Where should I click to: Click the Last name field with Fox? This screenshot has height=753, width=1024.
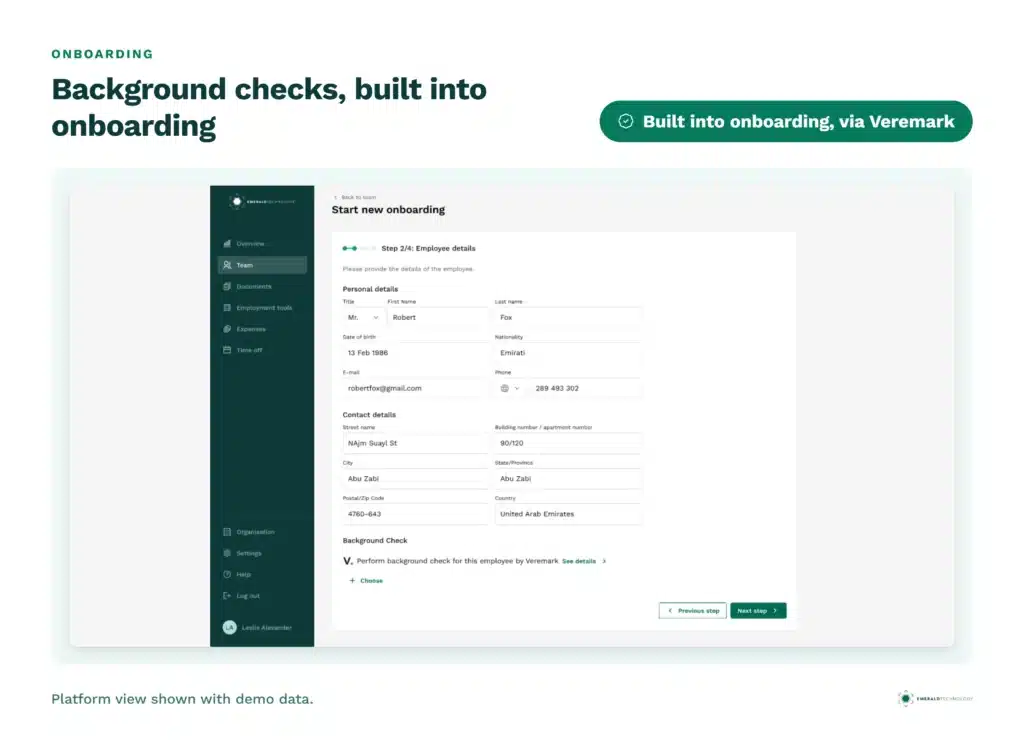pyautogui.click(x=568, y=317)
